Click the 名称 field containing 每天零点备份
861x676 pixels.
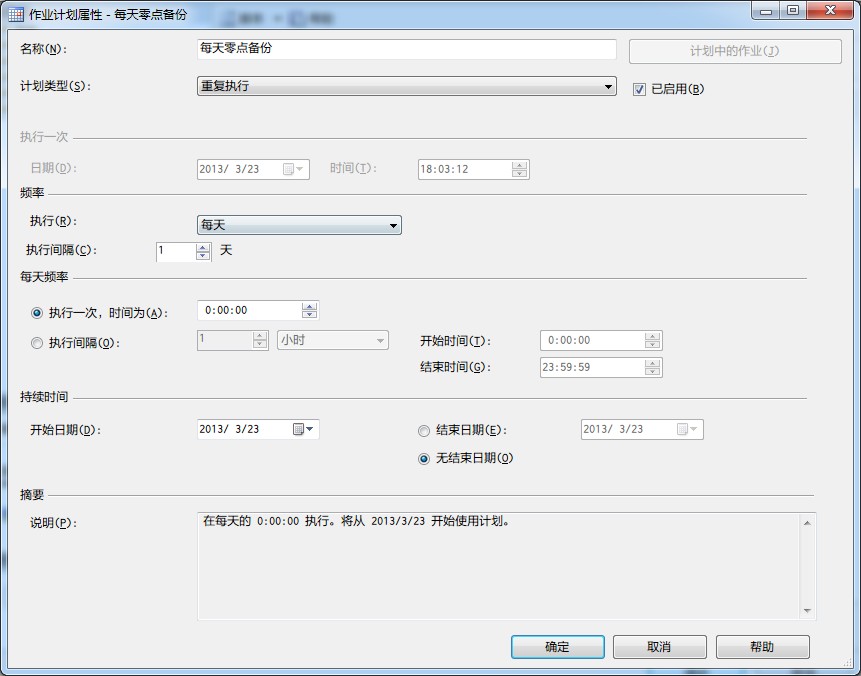[x=406, y=49]
